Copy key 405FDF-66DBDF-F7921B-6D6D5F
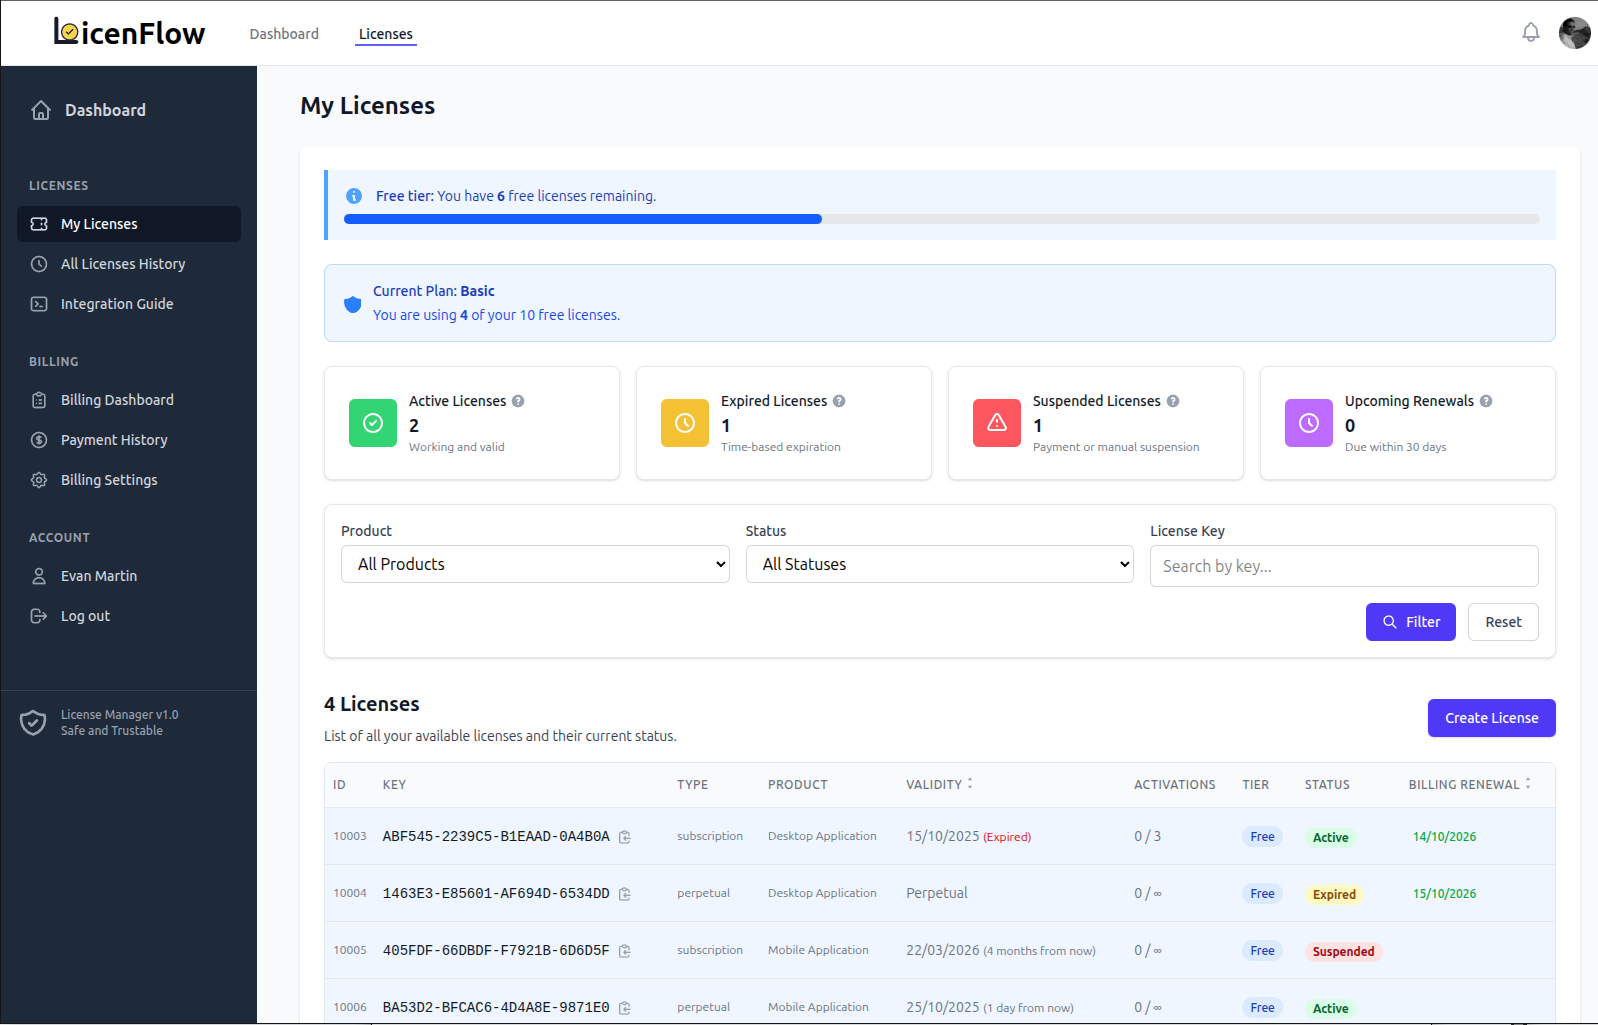Viewport: 1598px width, 1025px height. pyautogui.click(x=625, y=951)
